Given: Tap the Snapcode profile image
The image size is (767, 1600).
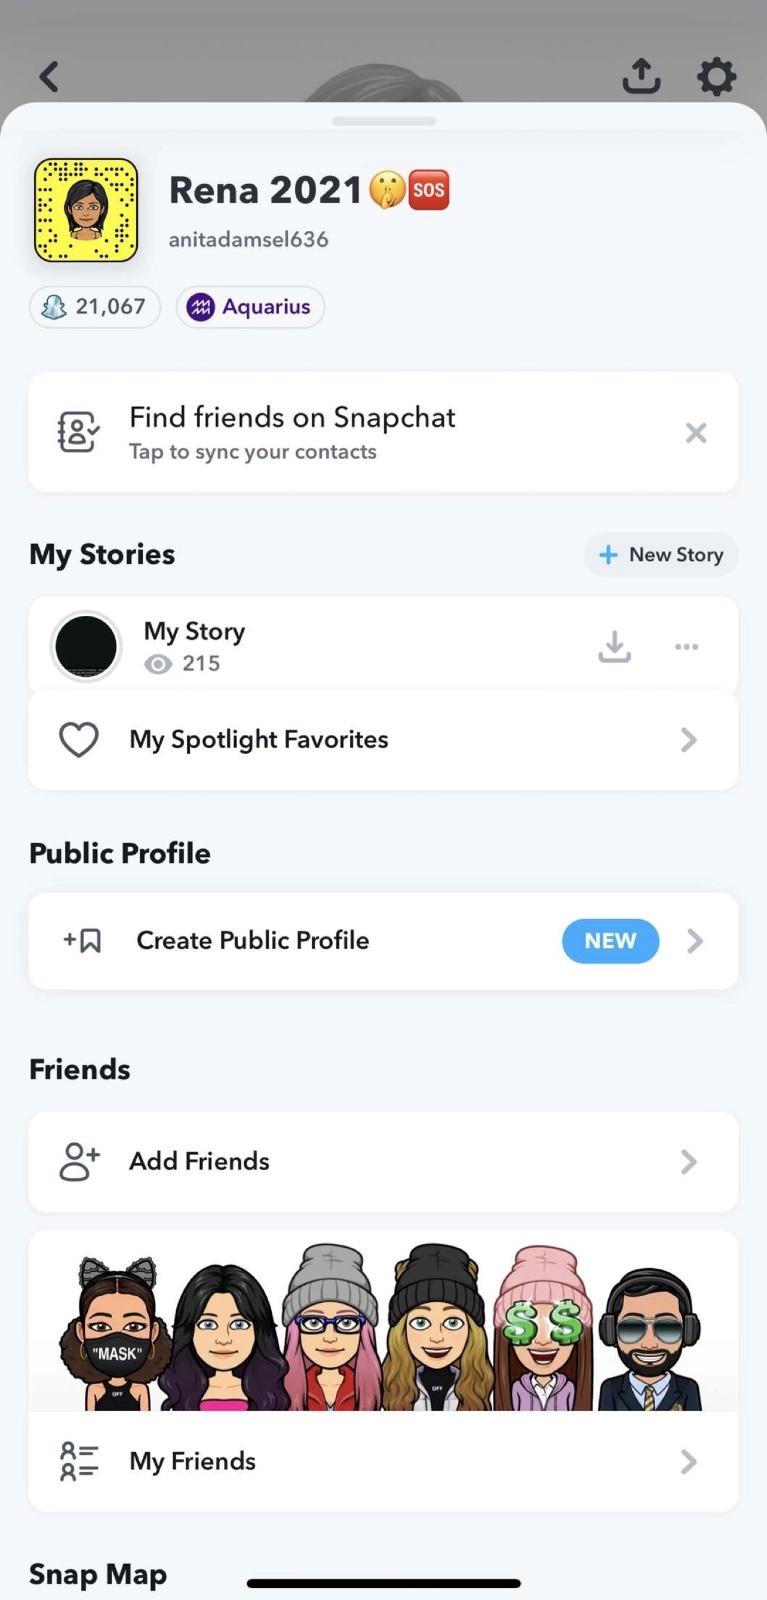Looking at the screenshot, I should tap(86, 210).
